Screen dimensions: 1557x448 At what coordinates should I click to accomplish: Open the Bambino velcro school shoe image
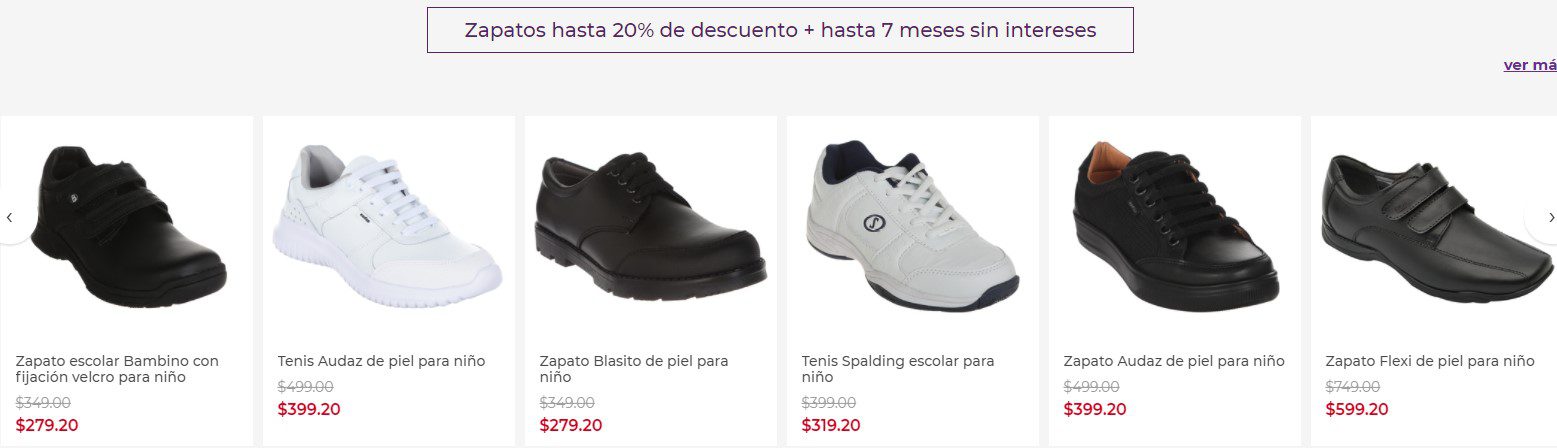click(x=127, y=228)
